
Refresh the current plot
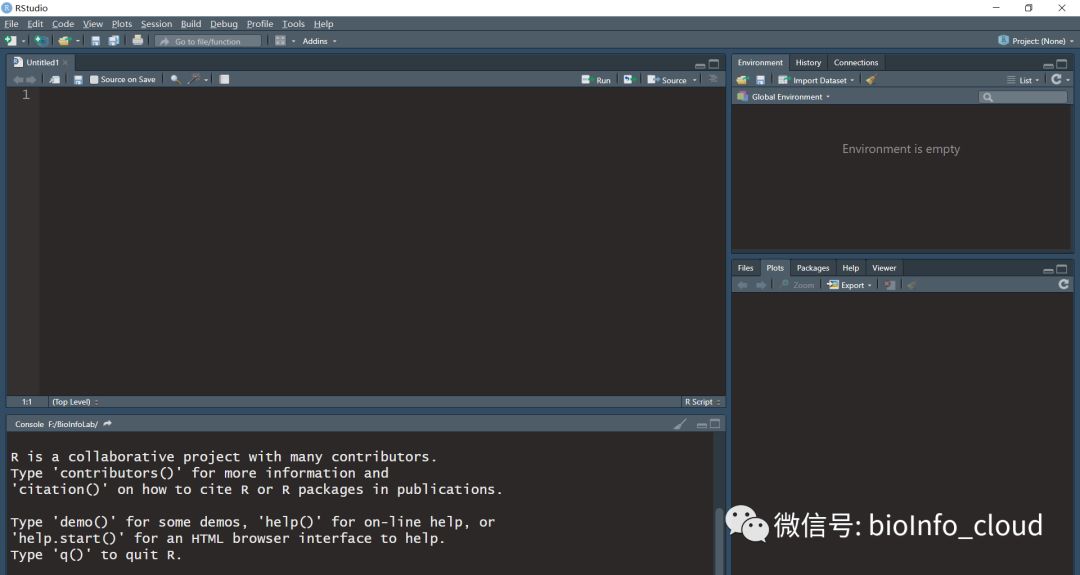click(x=1063, y=284)
